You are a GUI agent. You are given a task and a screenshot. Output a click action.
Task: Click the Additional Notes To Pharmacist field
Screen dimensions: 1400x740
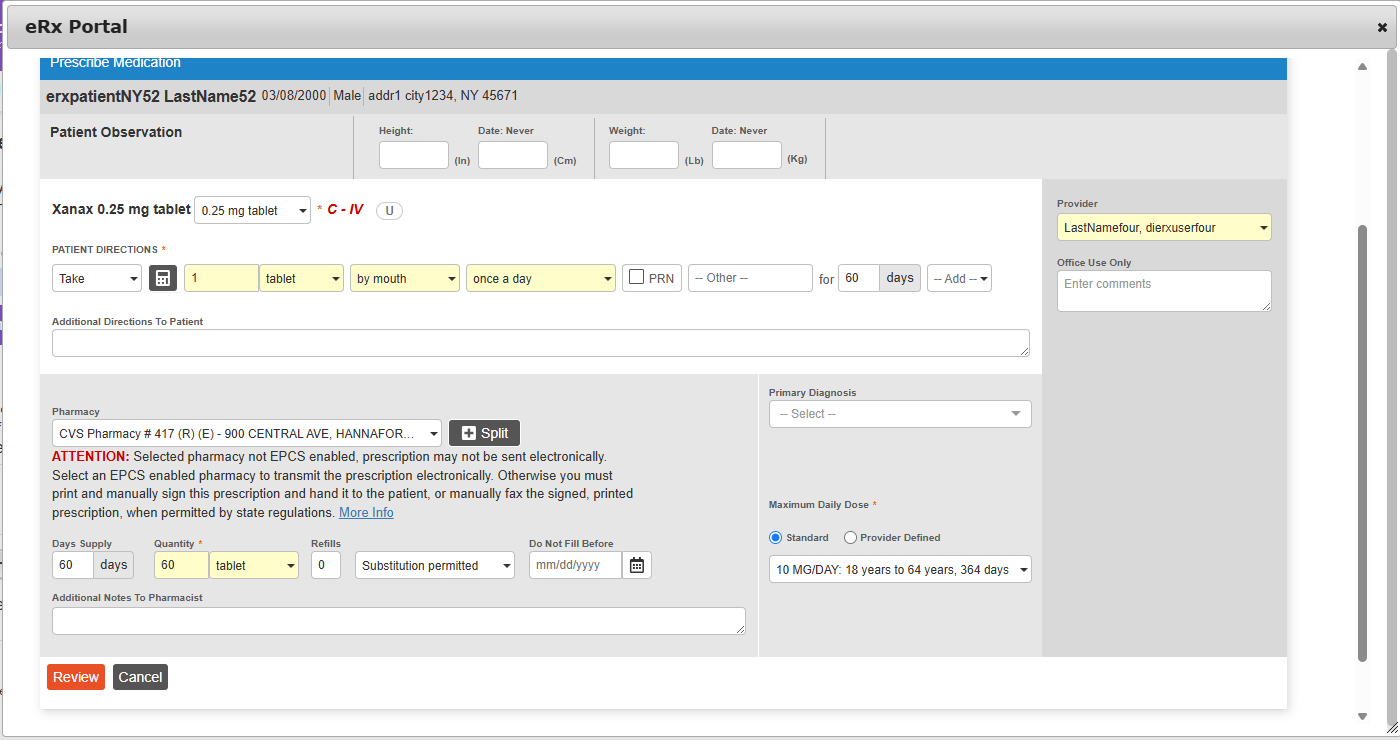[398, 620]
